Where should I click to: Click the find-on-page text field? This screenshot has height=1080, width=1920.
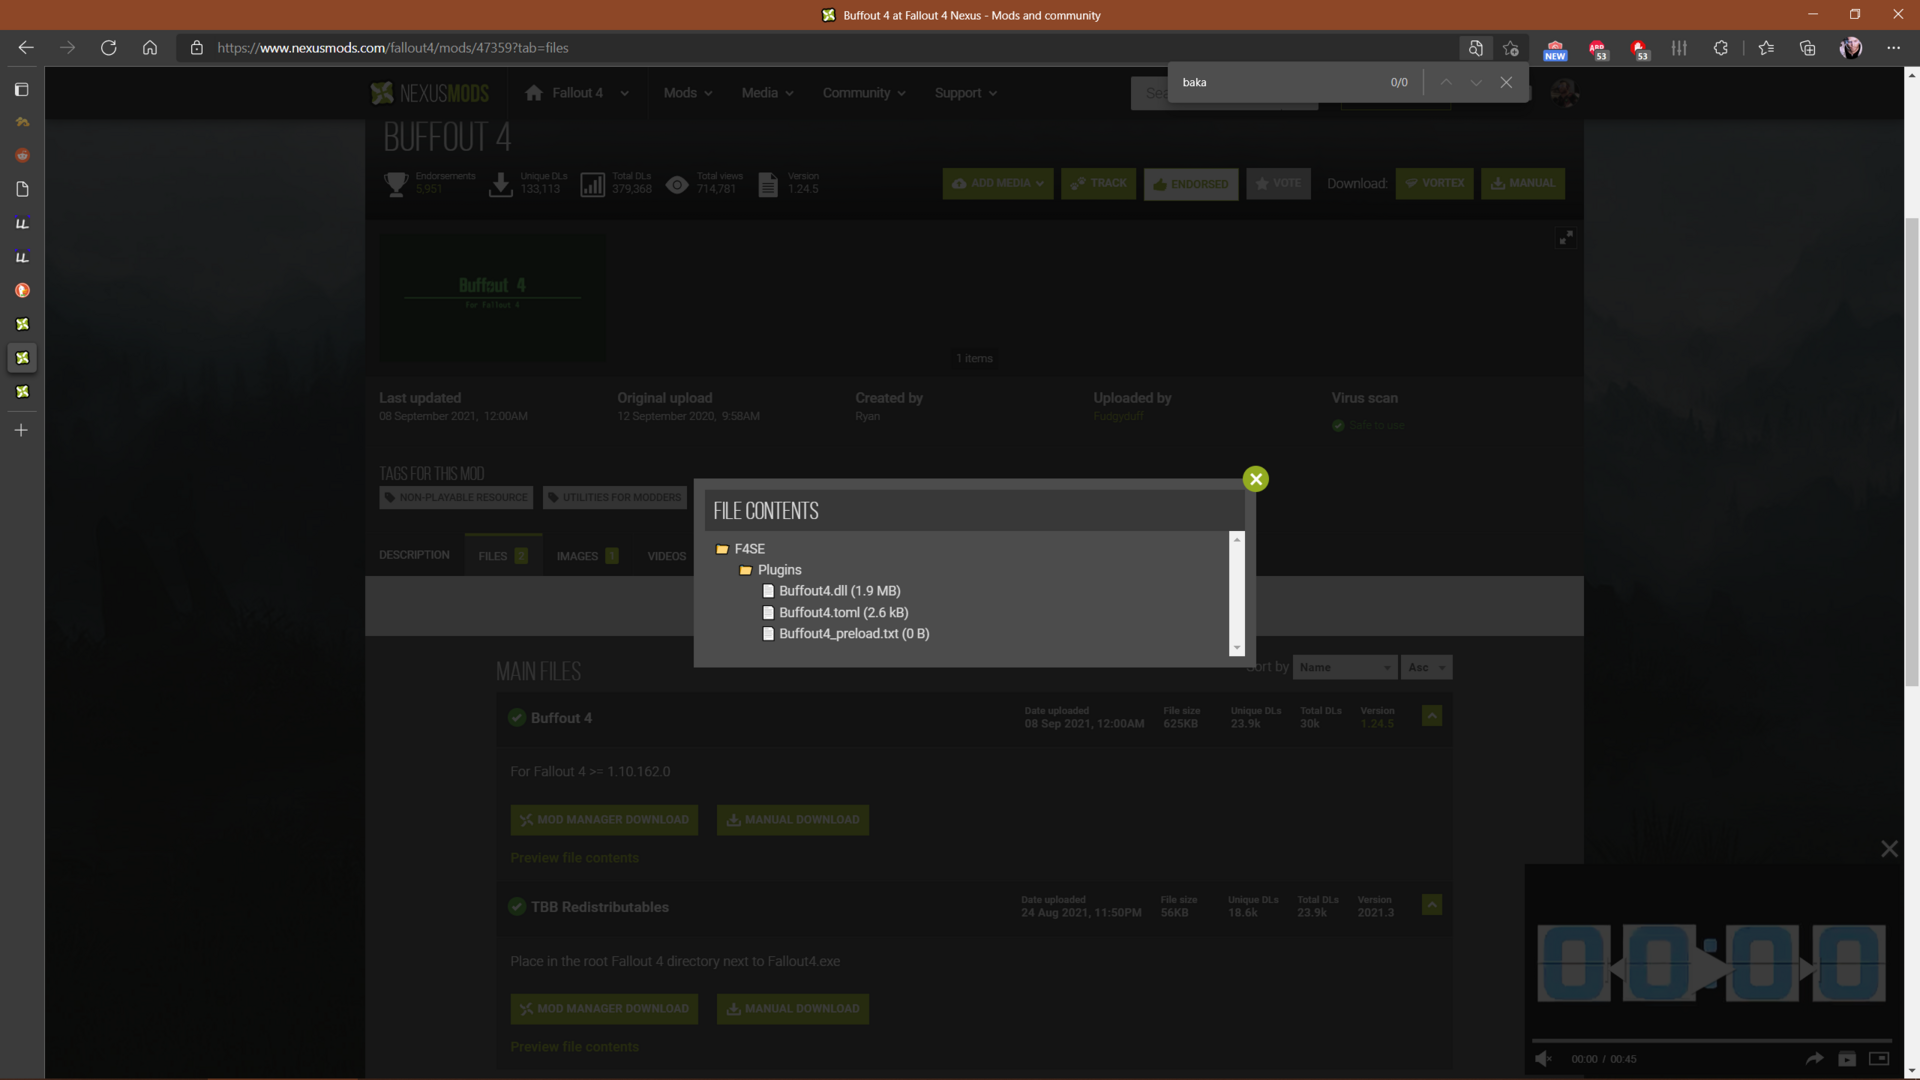pos(1280,82)
